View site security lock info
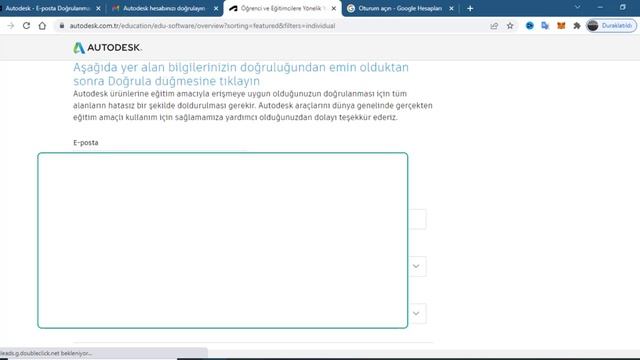Screen dimensions: 640x360 click(x=62, y=26)
